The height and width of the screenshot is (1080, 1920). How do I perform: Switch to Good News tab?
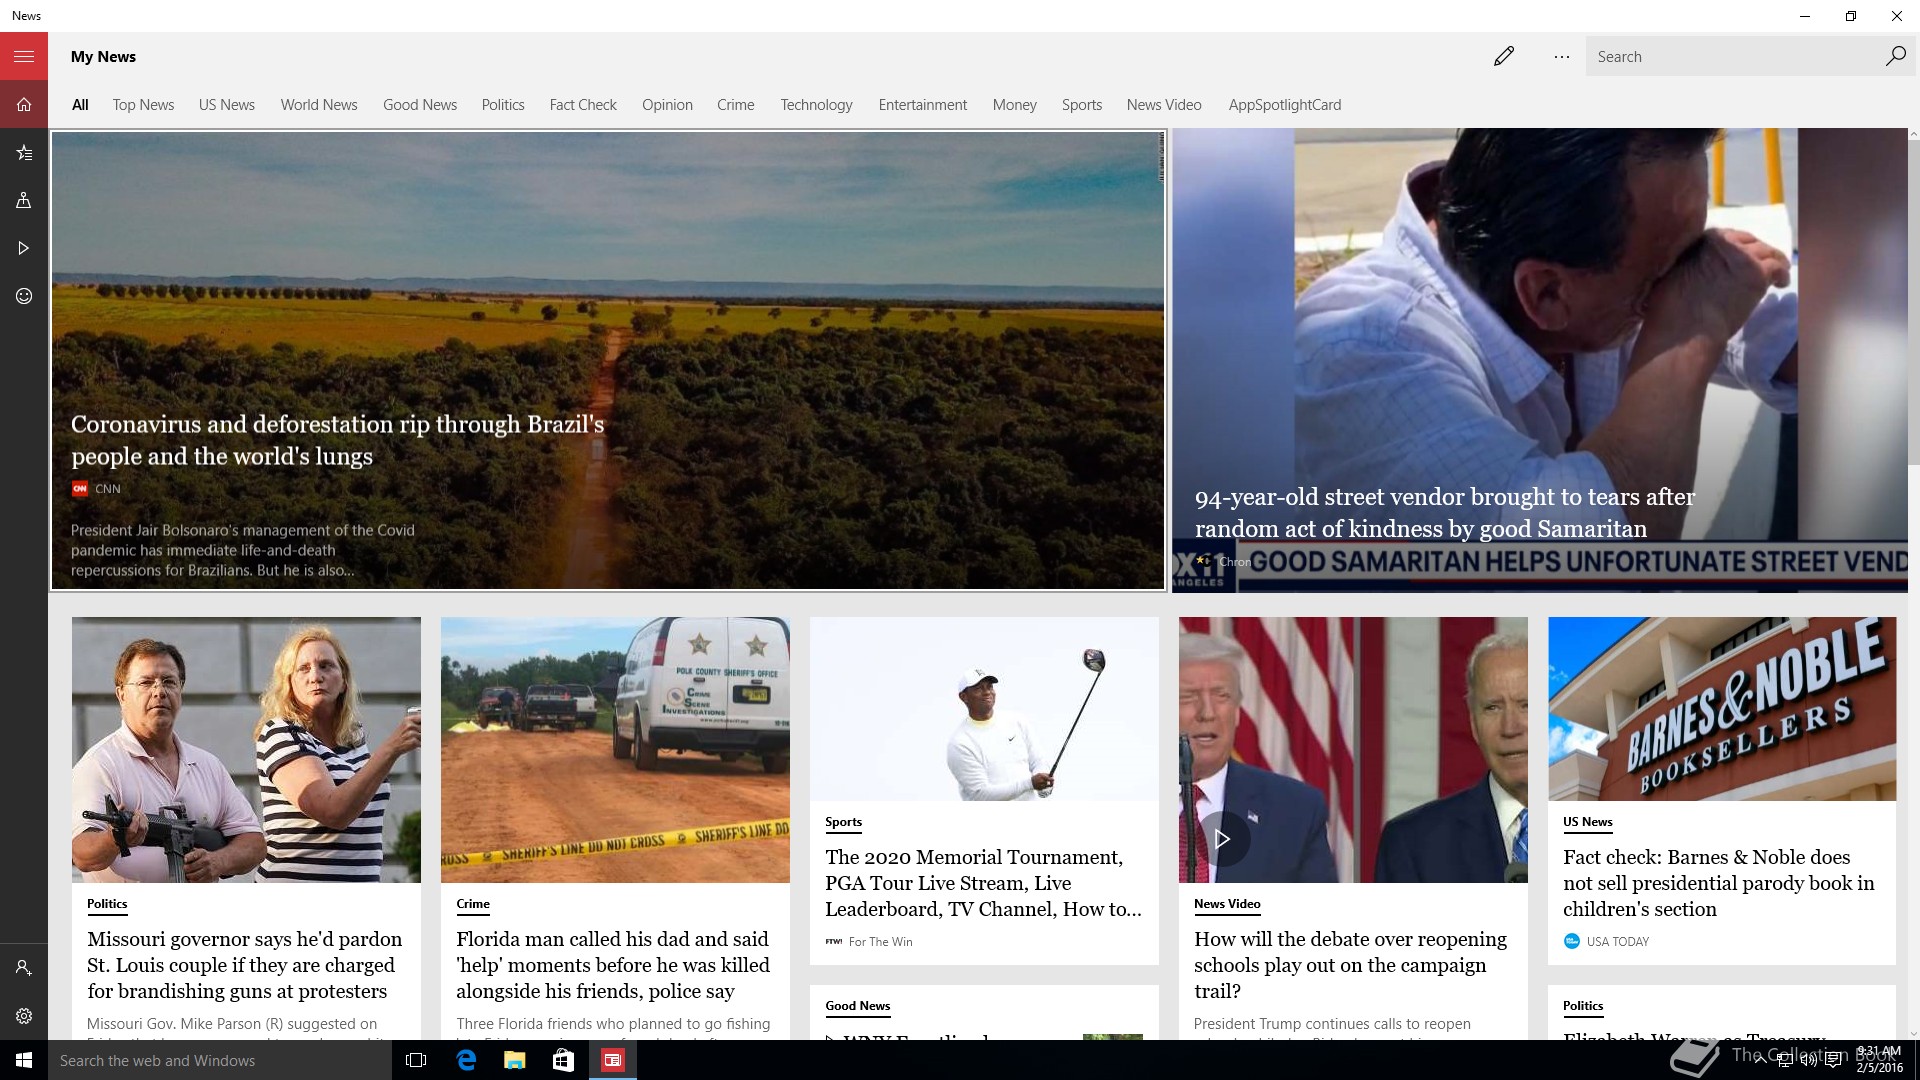pyautogui.click(x=420, y=105)
